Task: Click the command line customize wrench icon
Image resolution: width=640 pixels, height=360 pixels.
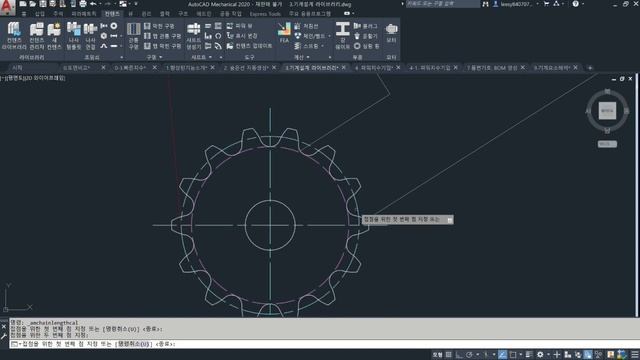Action: [4, 336]
